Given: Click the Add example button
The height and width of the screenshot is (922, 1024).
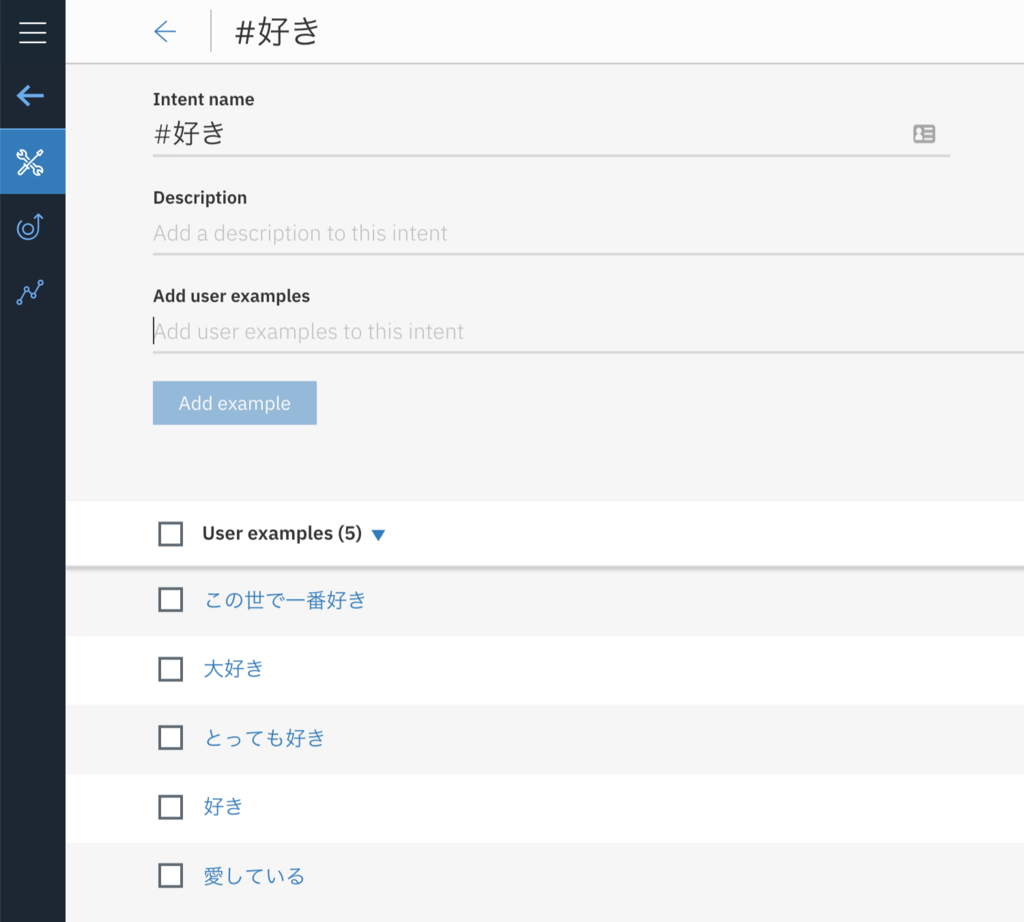Looking at the screenshot, I should pyautogui.click(x=234, y=403).
